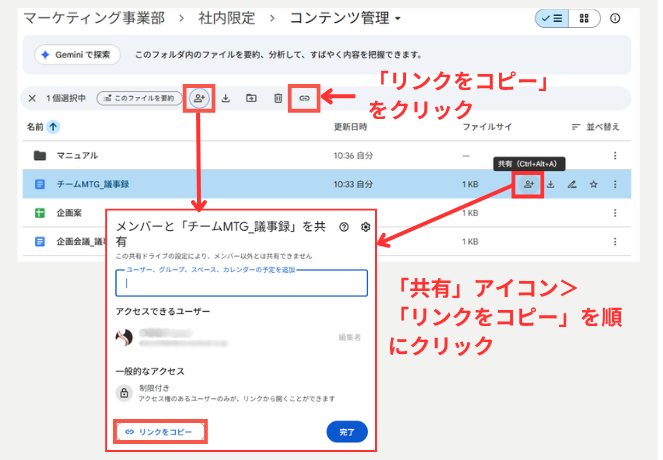Click the trash icon in selection toolbar
663x460 pixels.
[278, 99]
